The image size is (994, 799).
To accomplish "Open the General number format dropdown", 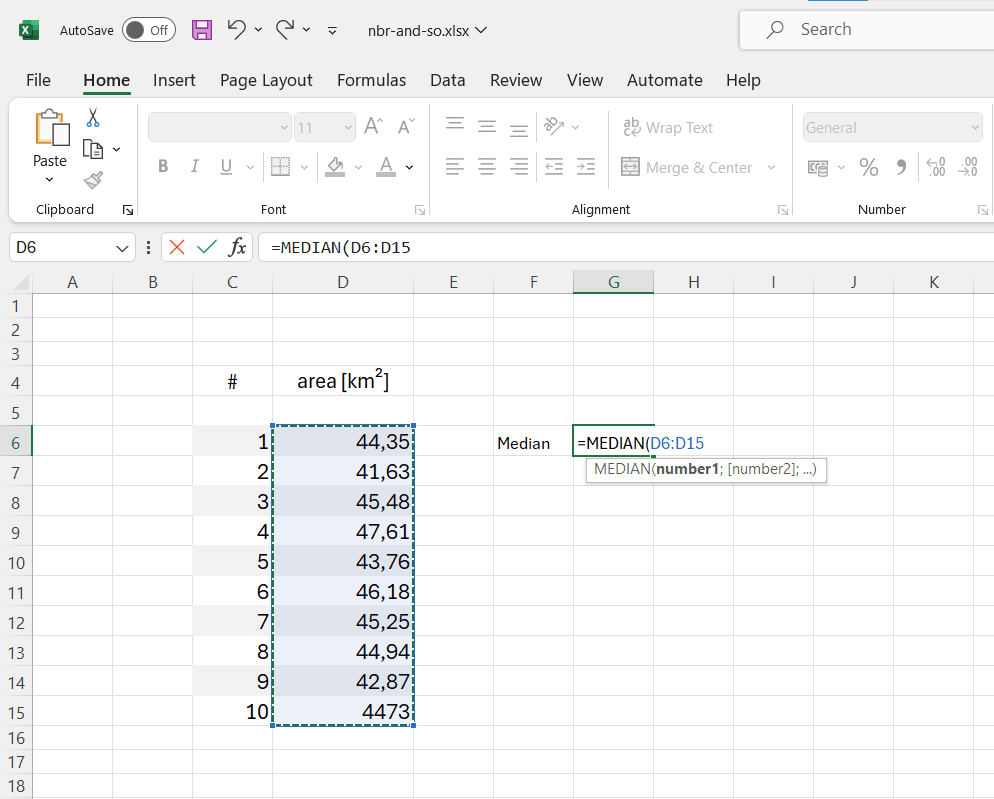I will pyautogui.click(x=974, y=128).
